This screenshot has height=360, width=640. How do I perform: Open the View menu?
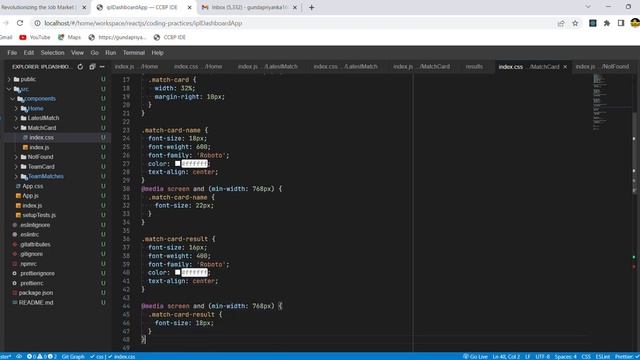pyautogui.click(x=77, y=53)
